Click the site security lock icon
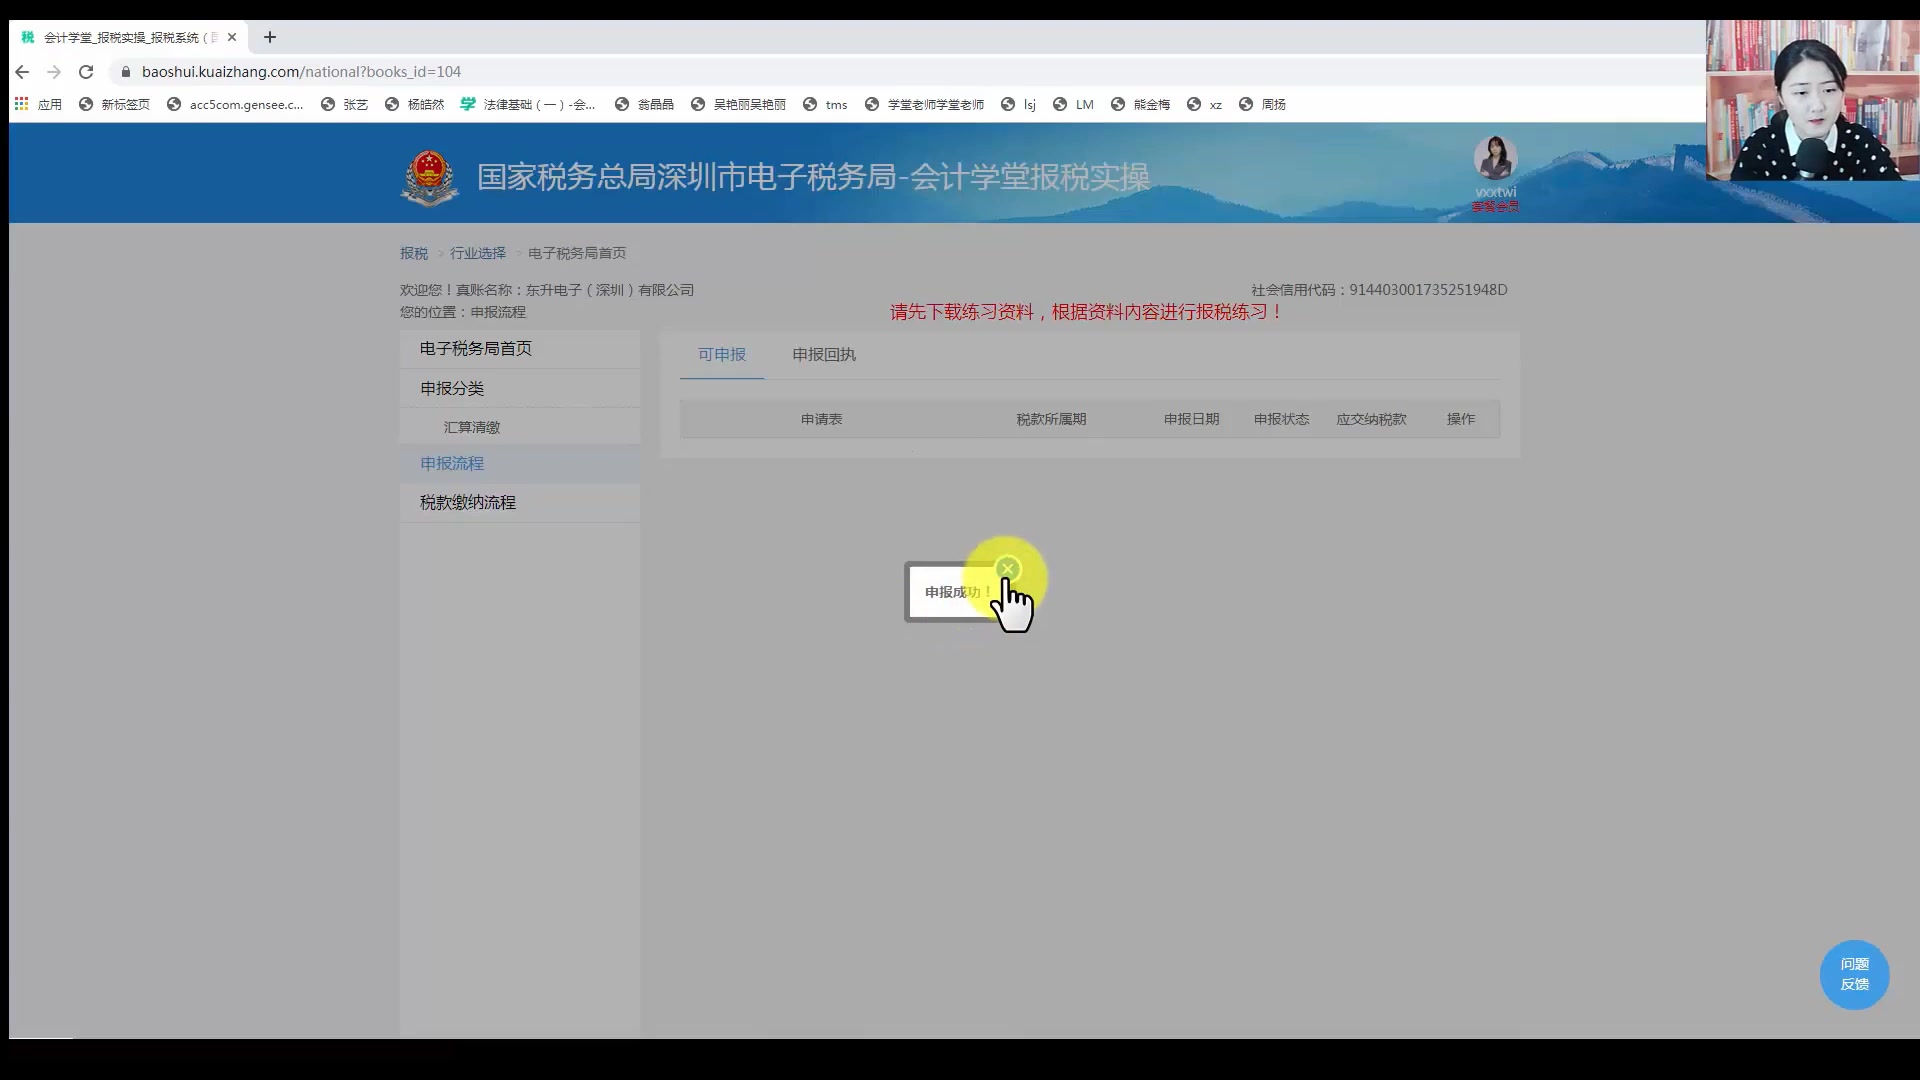Image resolution: width=1920 pixels, height=1080 pixels. pyautogui.click(x=126, y=72)
